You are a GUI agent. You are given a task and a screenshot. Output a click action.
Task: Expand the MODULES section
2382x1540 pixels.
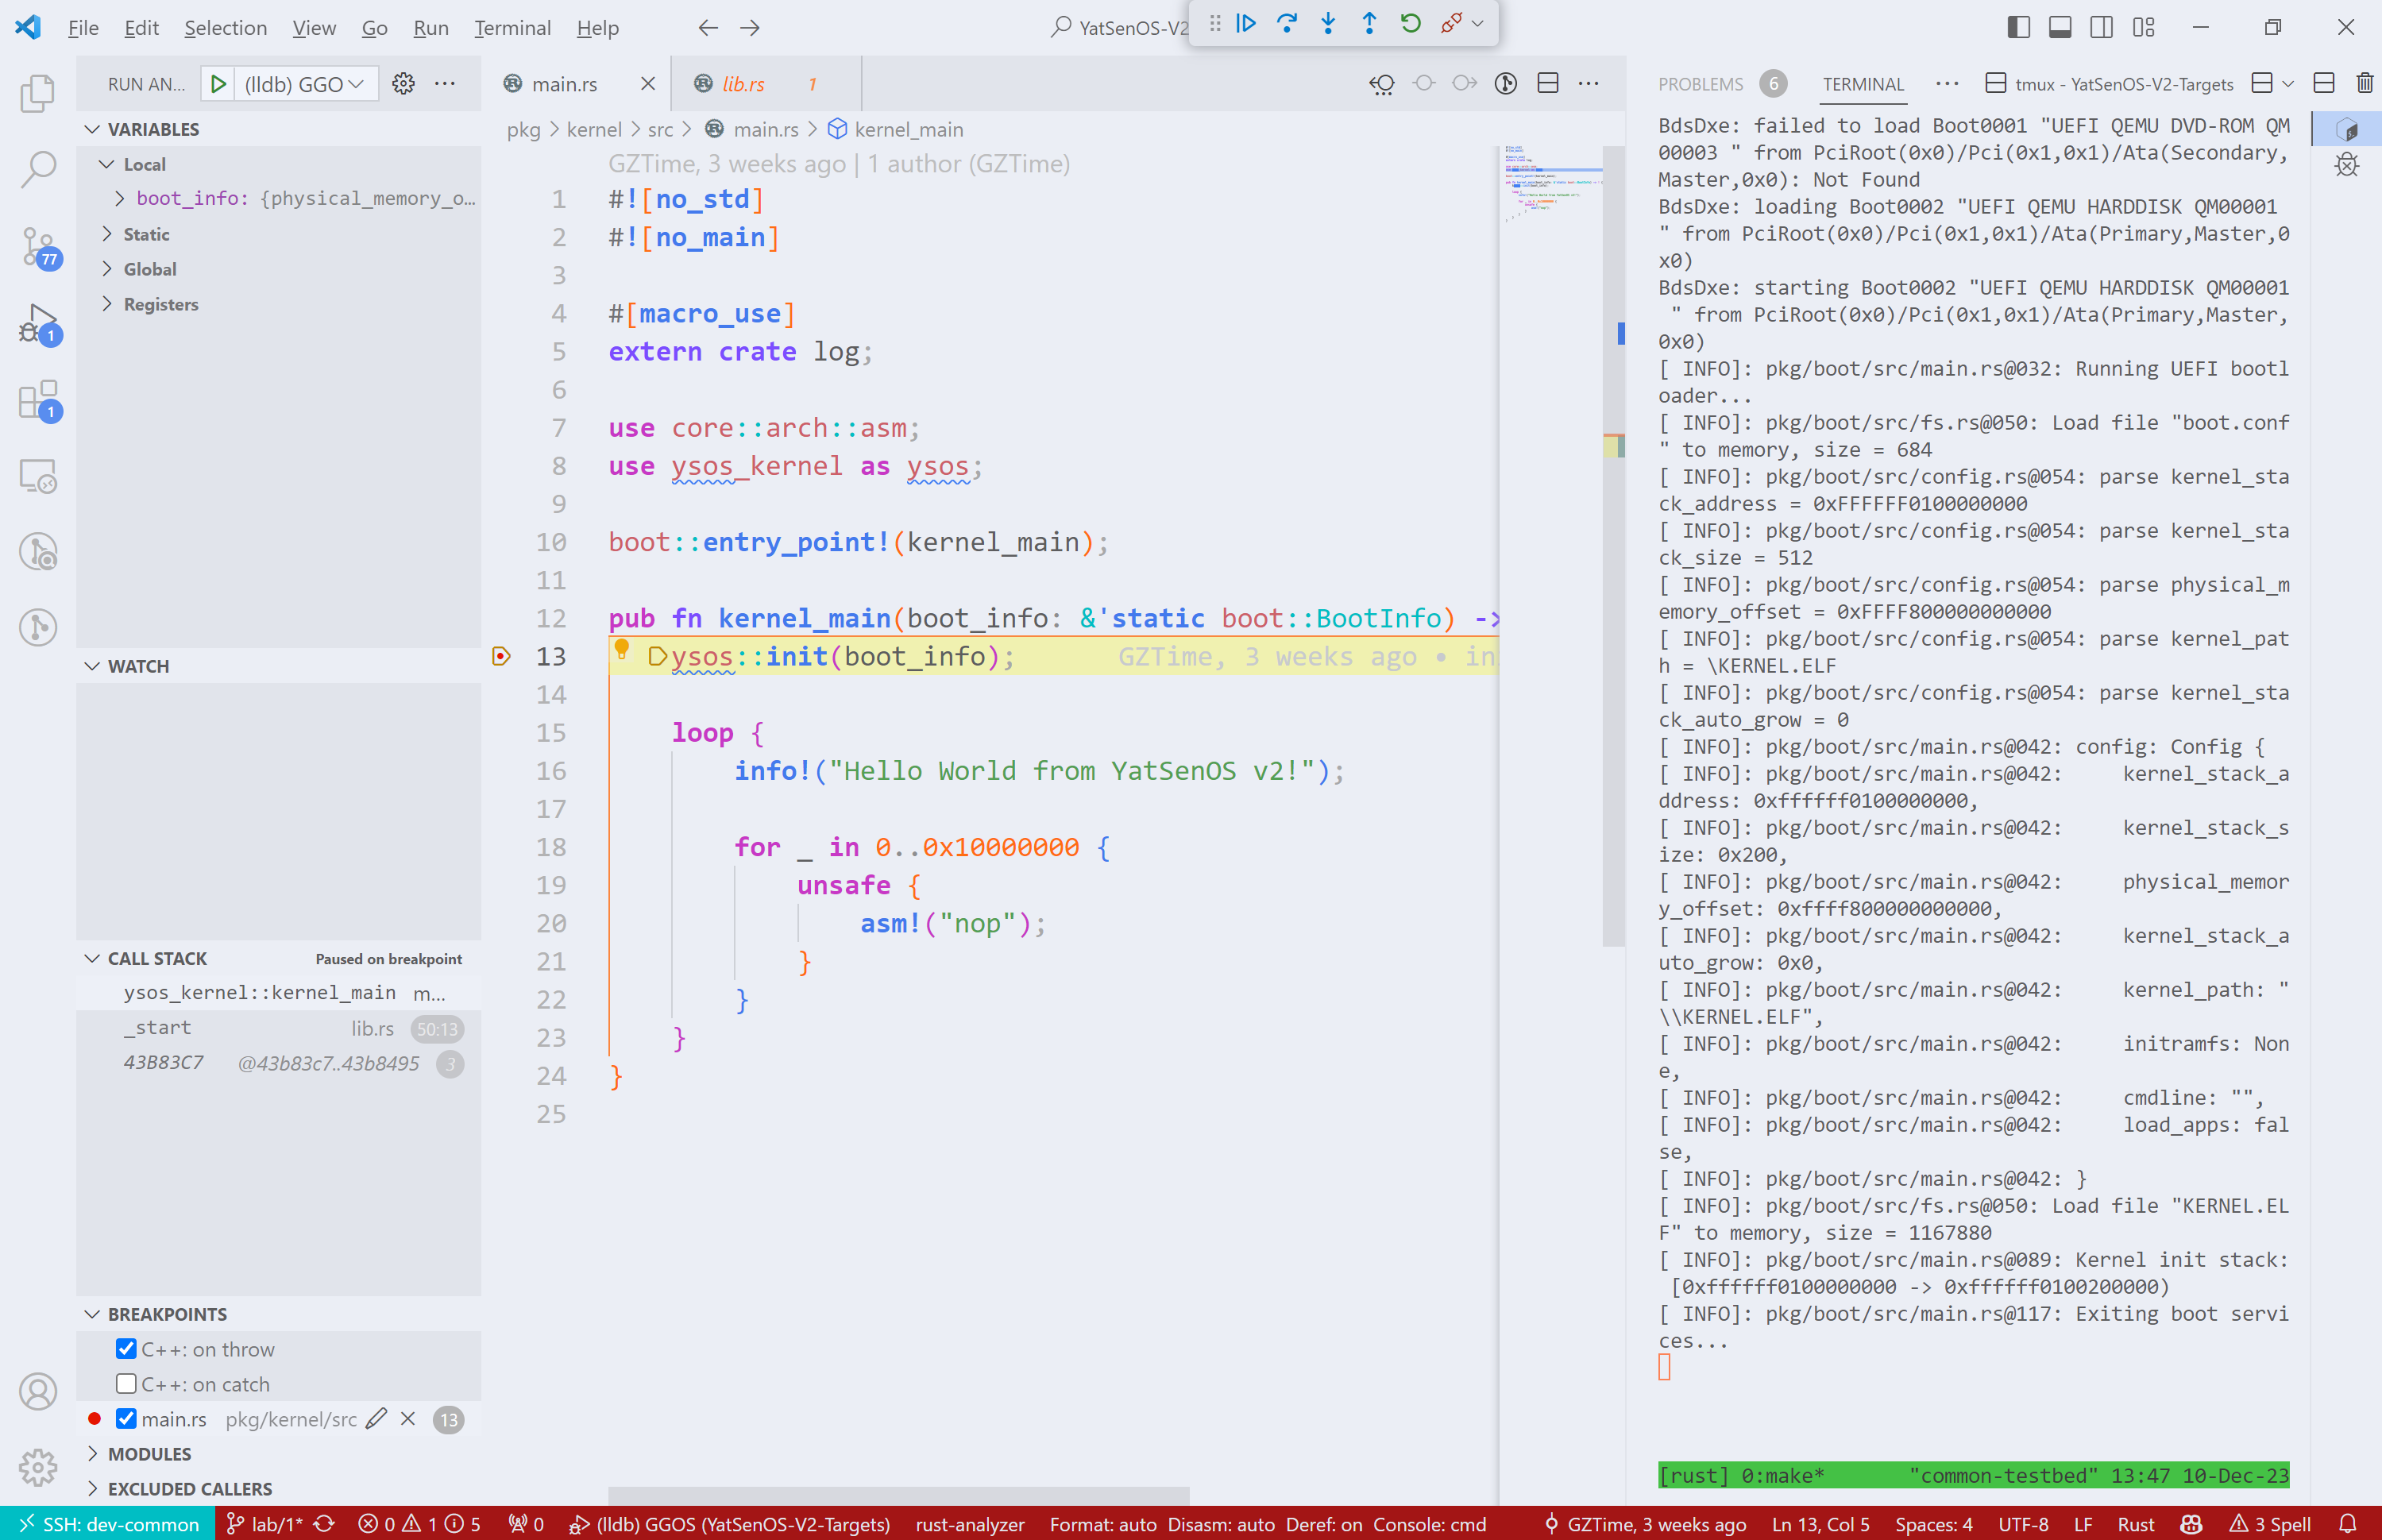click(92, 1454)
